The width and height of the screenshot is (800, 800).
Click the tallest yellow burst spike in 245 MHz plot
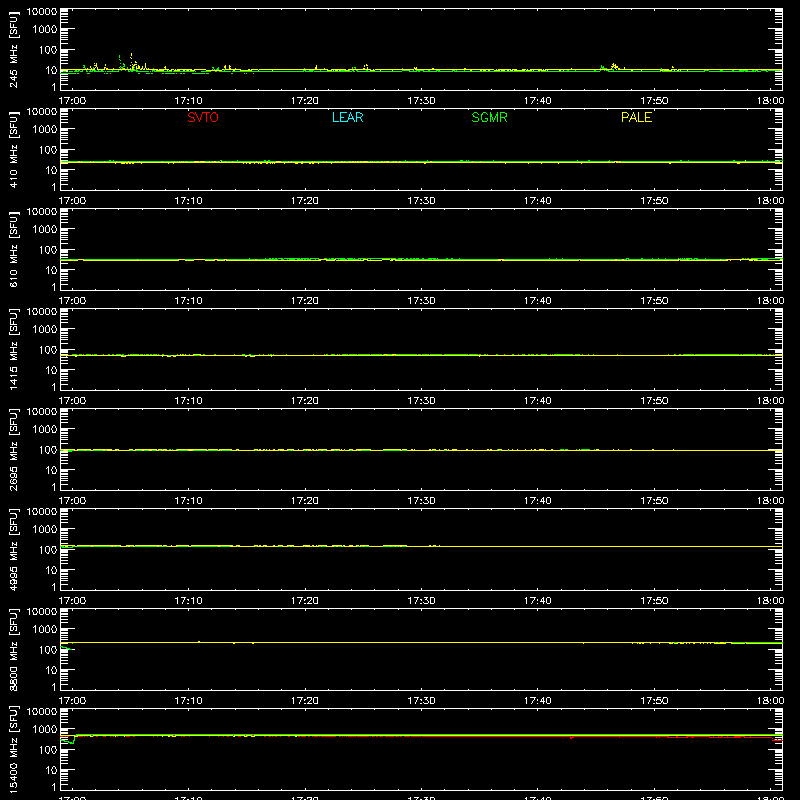132,60
